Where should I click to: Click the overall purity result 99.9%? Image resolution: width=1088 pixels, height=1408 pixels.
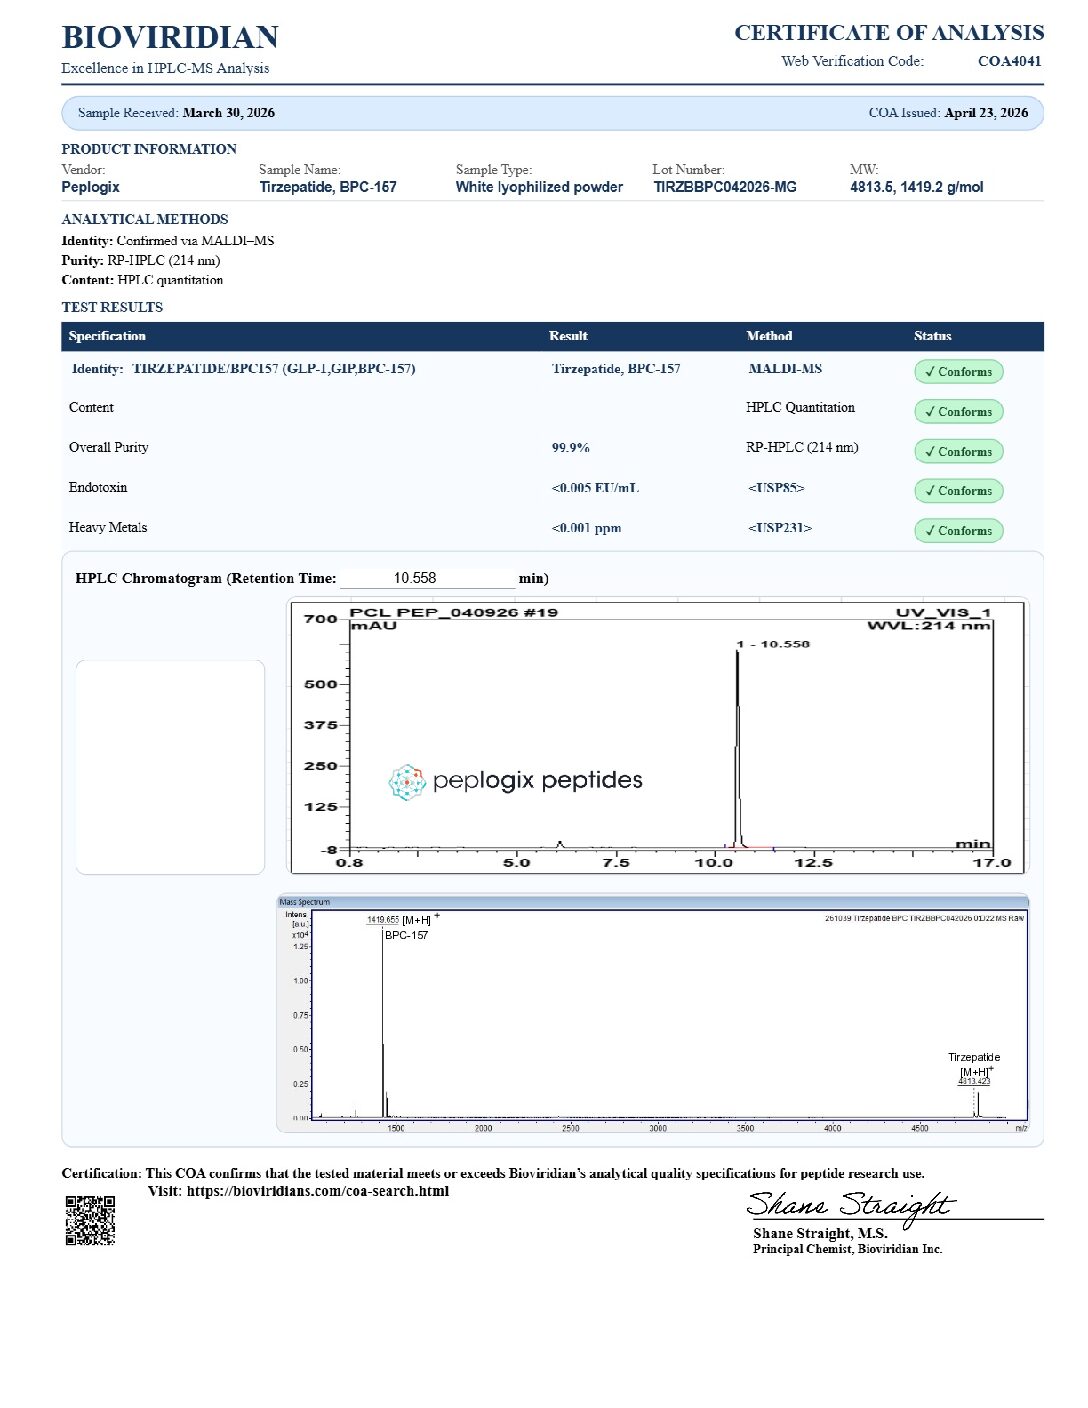tap(571, 448)
